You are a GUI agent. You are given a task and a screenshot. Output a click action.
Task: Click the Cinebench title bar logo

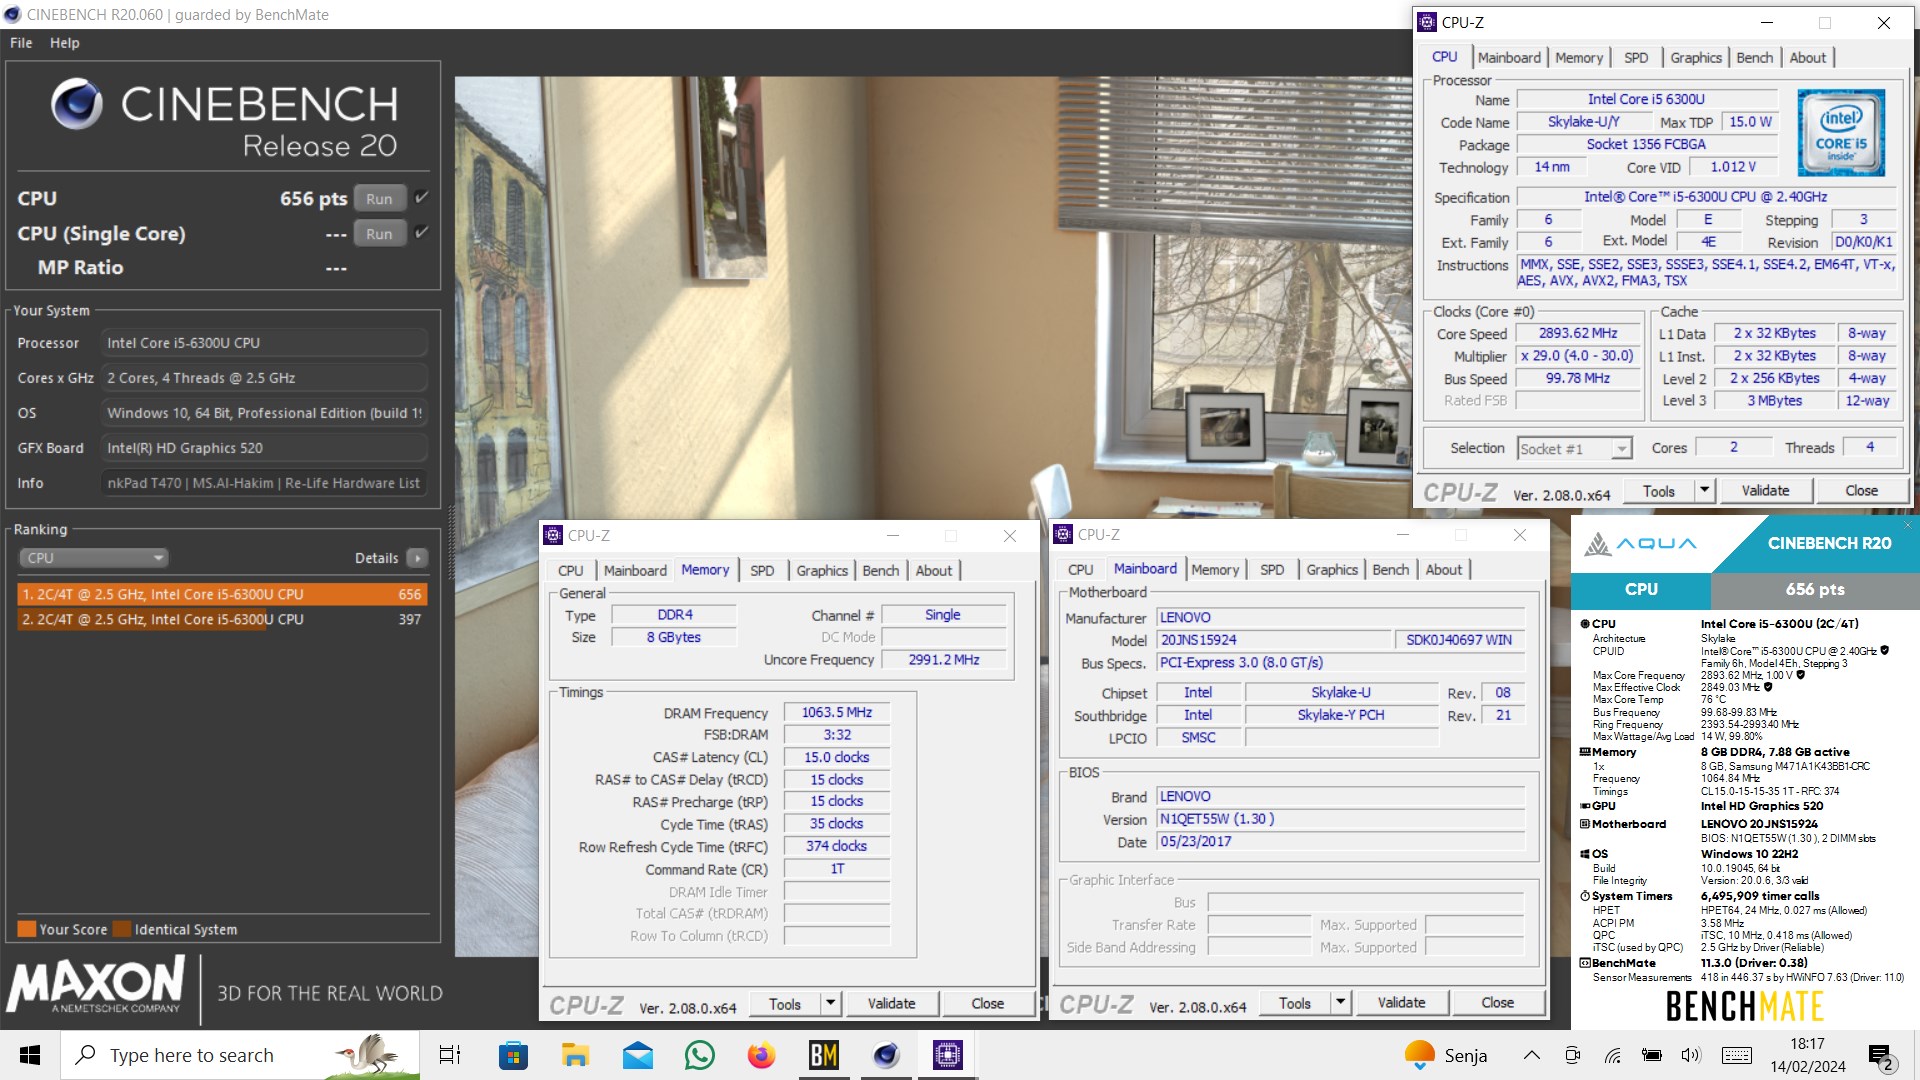(12, 14)
